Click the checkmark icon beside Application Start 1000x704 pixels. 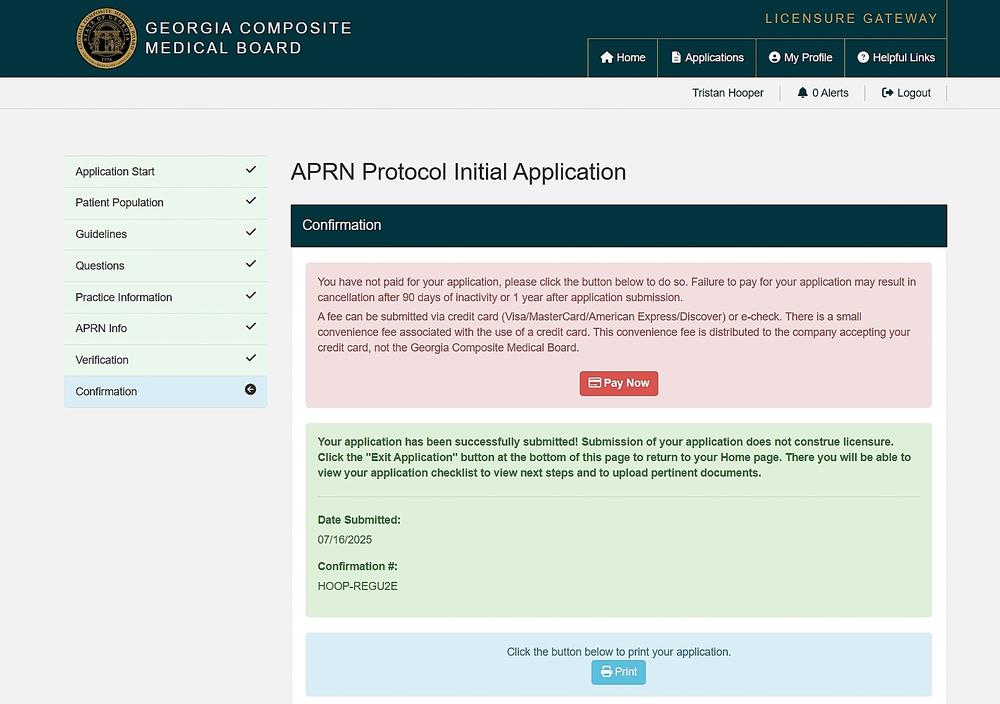(251, 171)
